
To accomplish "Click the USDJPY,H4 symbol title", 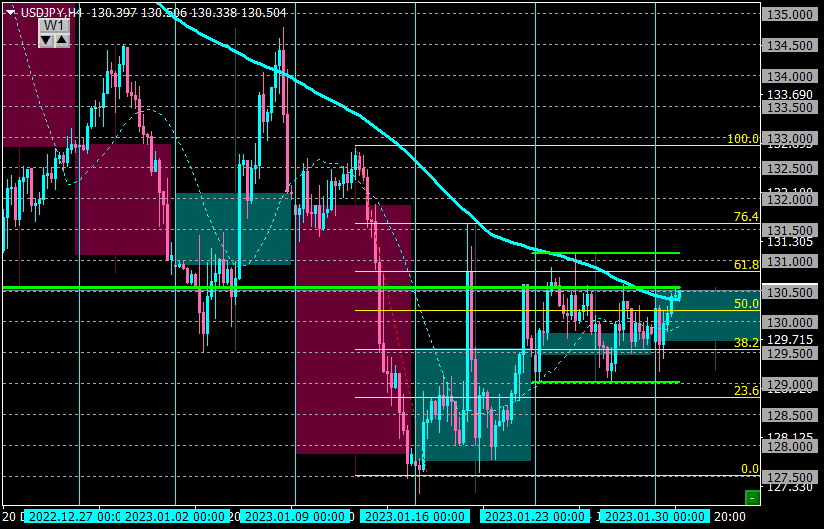I will point(52,13).
